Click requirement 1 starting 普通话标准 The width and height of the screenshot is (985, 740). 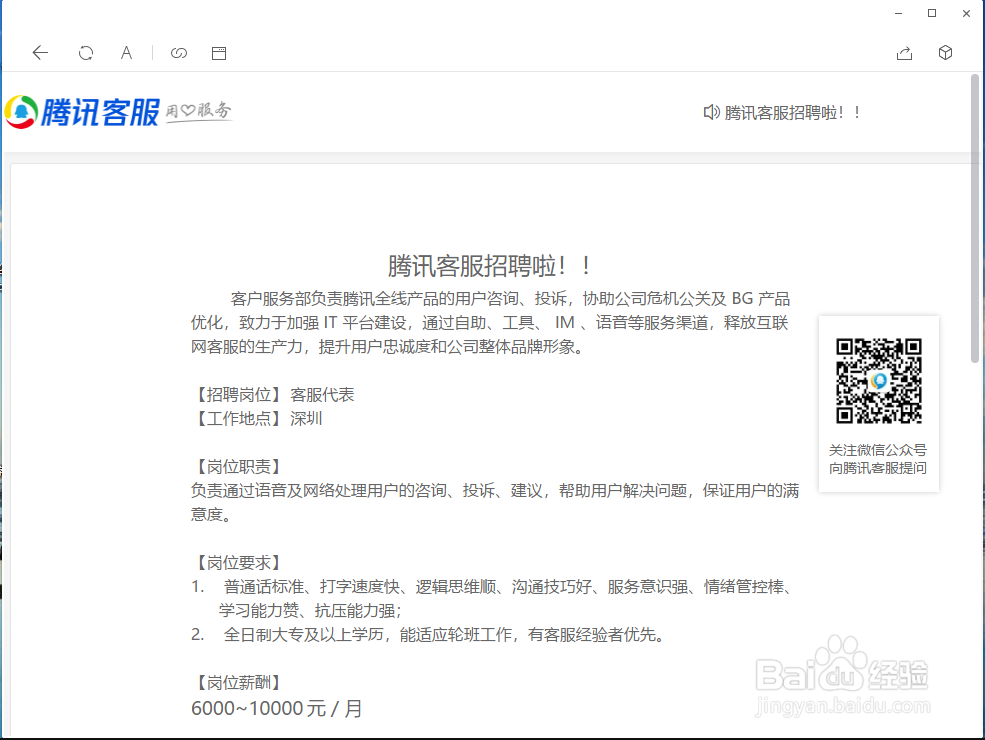coord(493,598)
